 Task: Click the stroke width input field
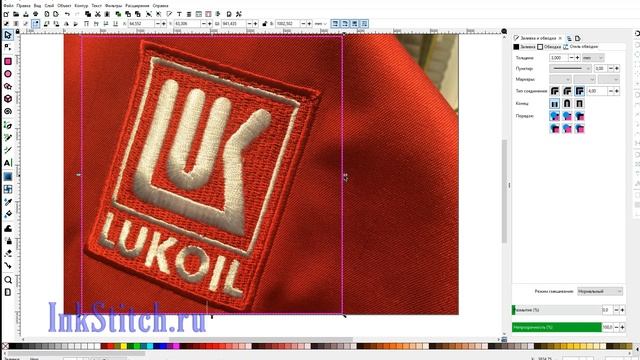click(559, 58)
